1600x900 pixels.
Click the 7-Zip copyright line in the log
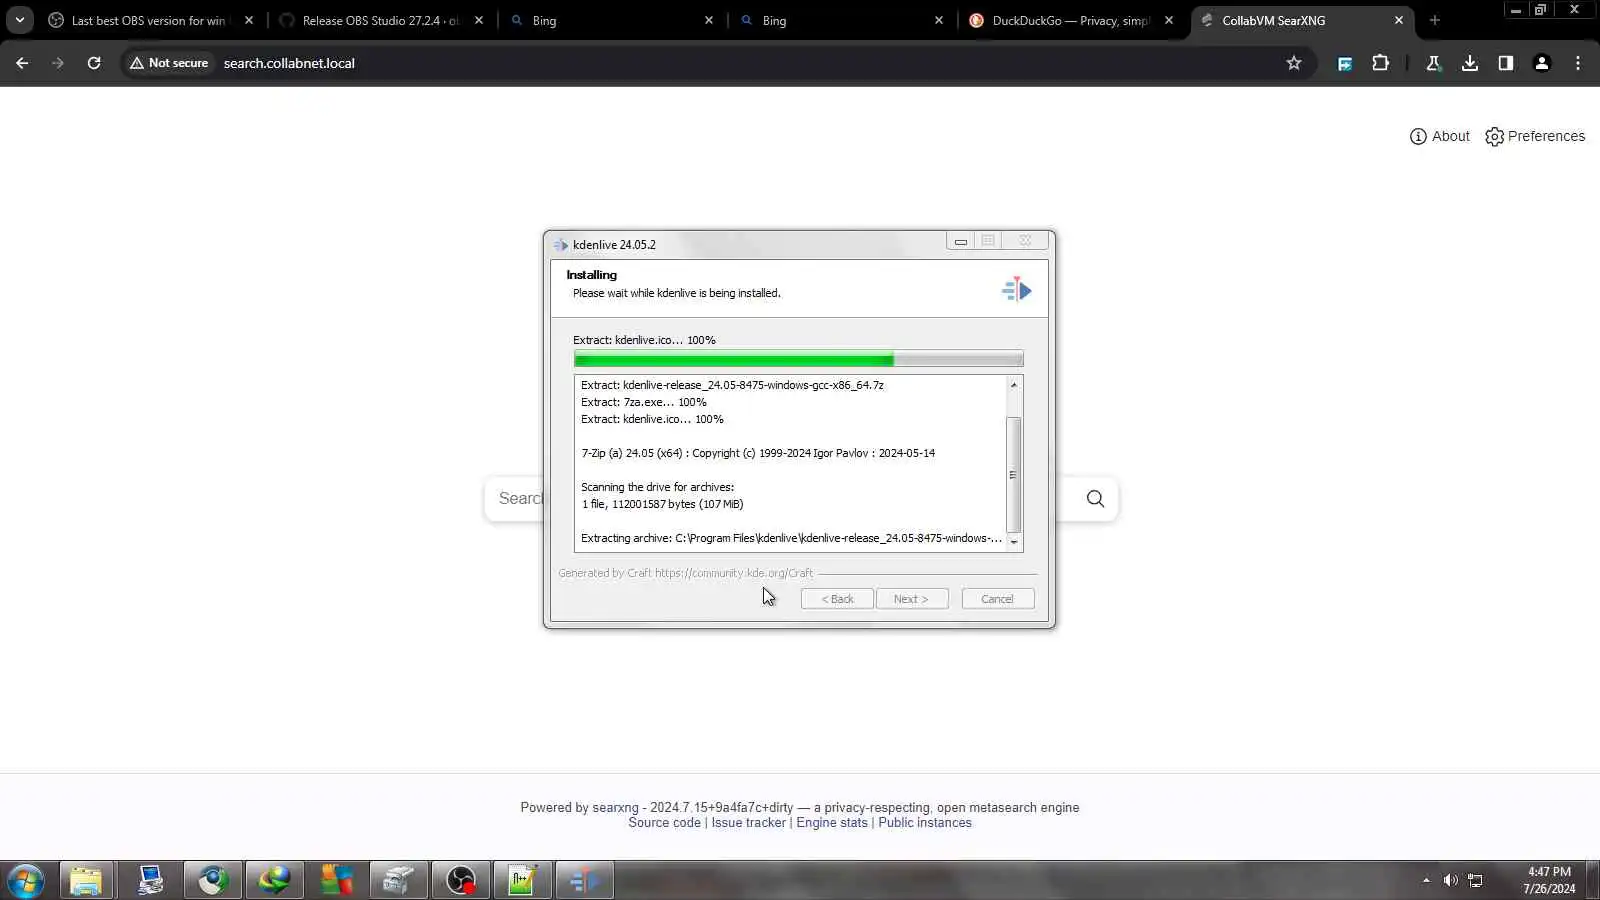pyautogui.click(x=758, y=453)
